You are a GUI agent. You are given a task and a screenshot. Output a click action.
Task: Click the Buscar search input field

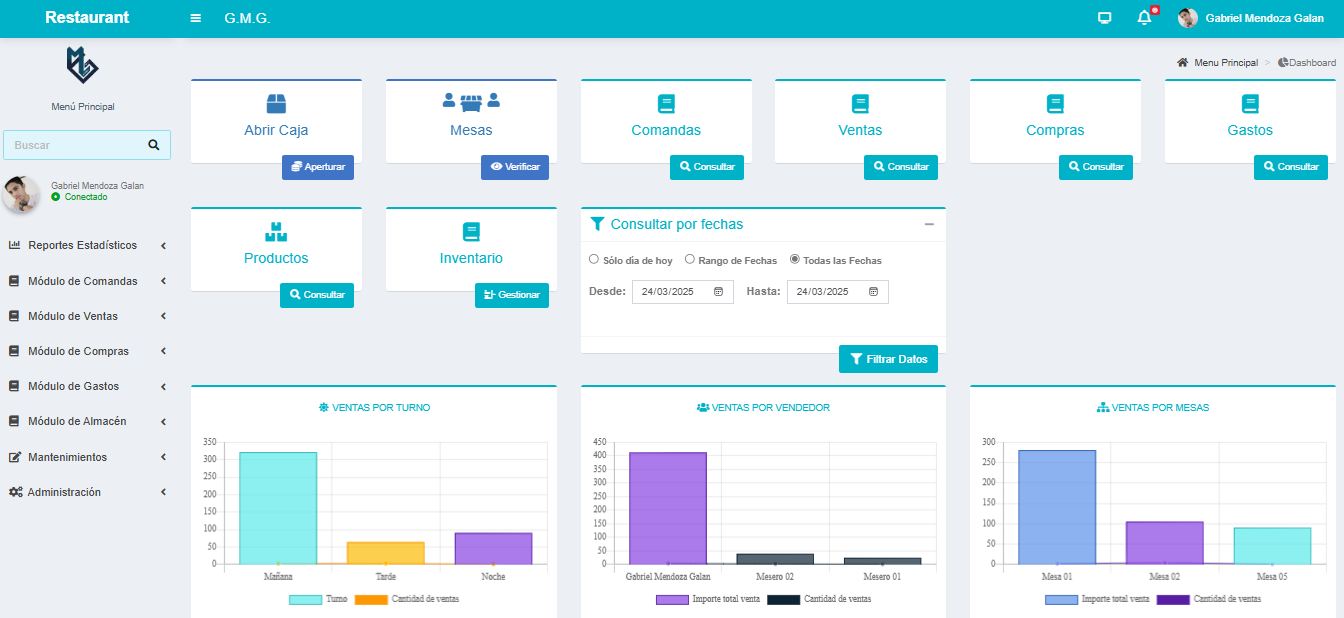(75, 145)
